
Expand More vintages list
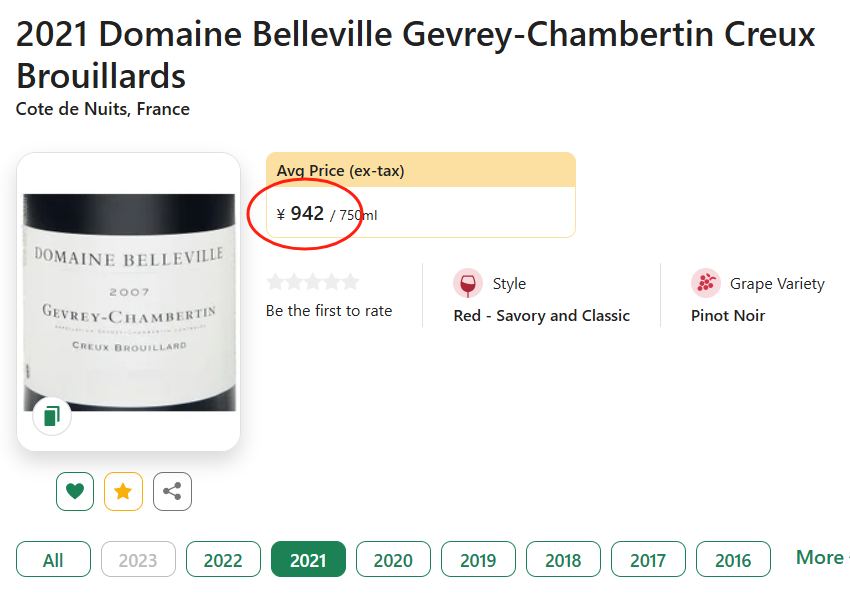(820, 558)
